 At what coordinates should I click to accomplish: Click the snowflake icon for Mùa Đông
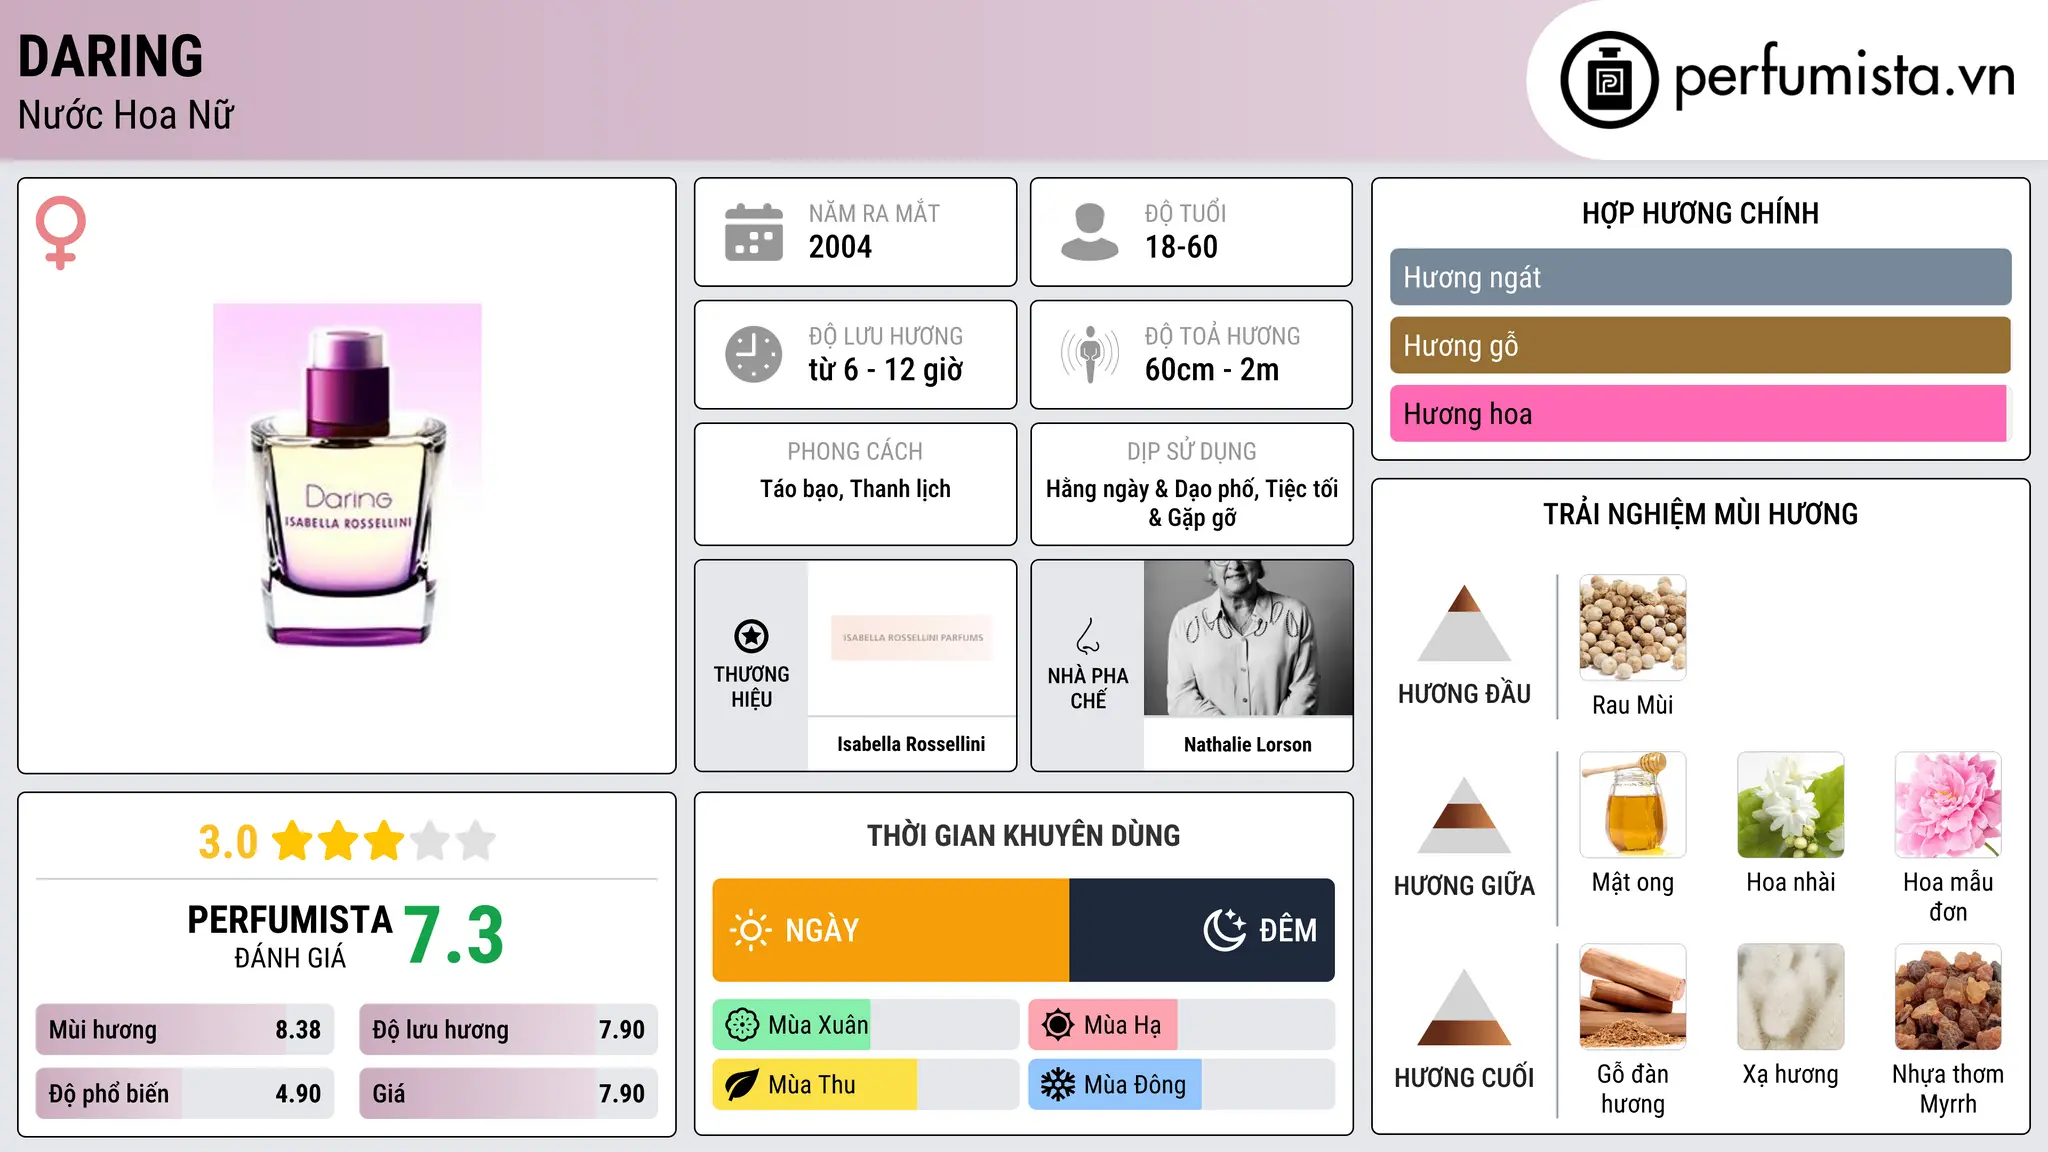(1058, 1085)
